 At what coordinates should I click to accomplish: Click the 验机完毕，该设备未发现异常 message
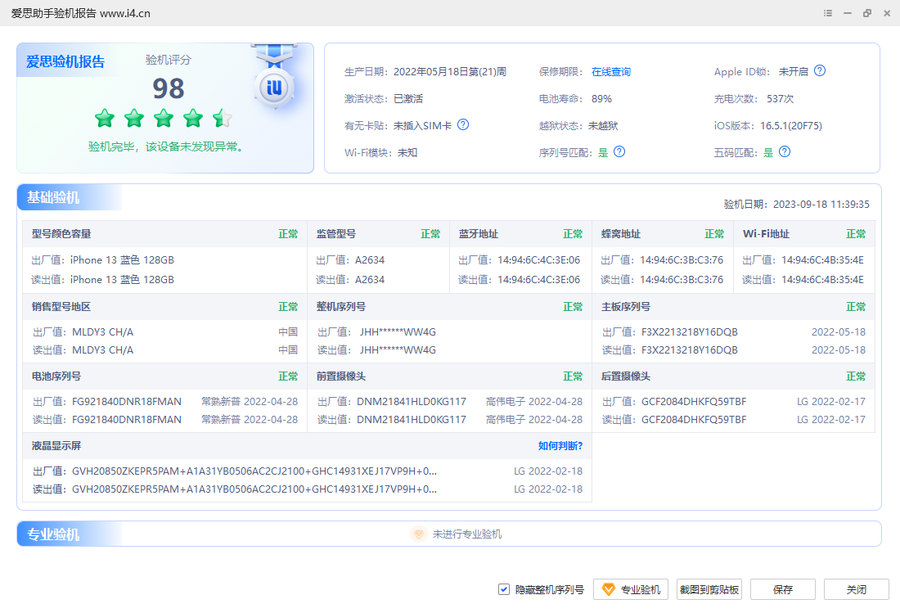pyautogui.click(x=165, y=147)
